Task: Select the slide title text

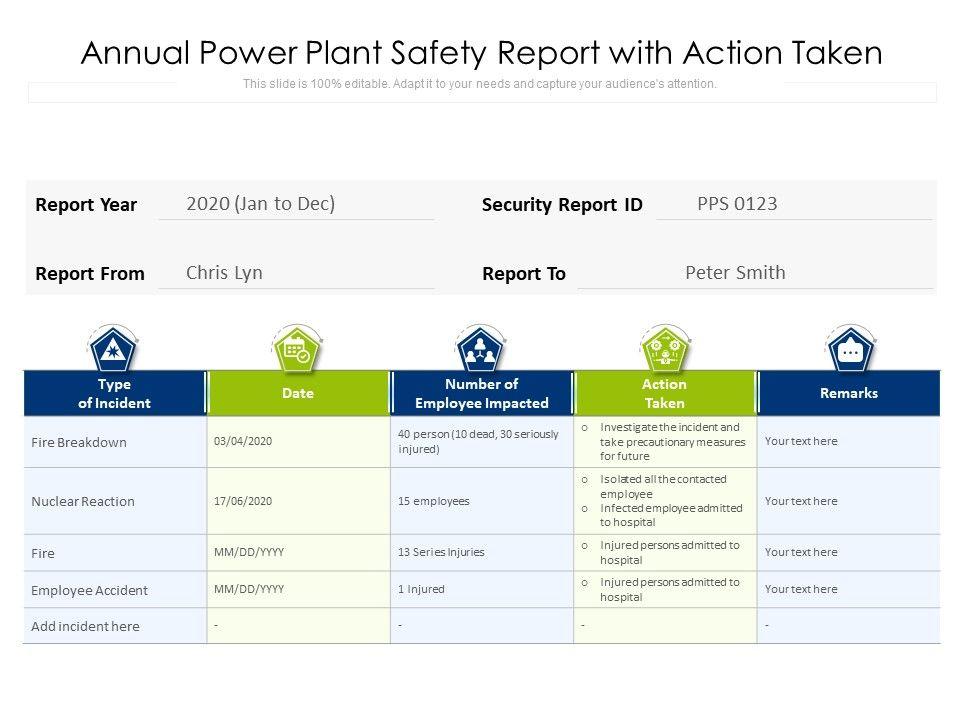Action: pos(481,53)
